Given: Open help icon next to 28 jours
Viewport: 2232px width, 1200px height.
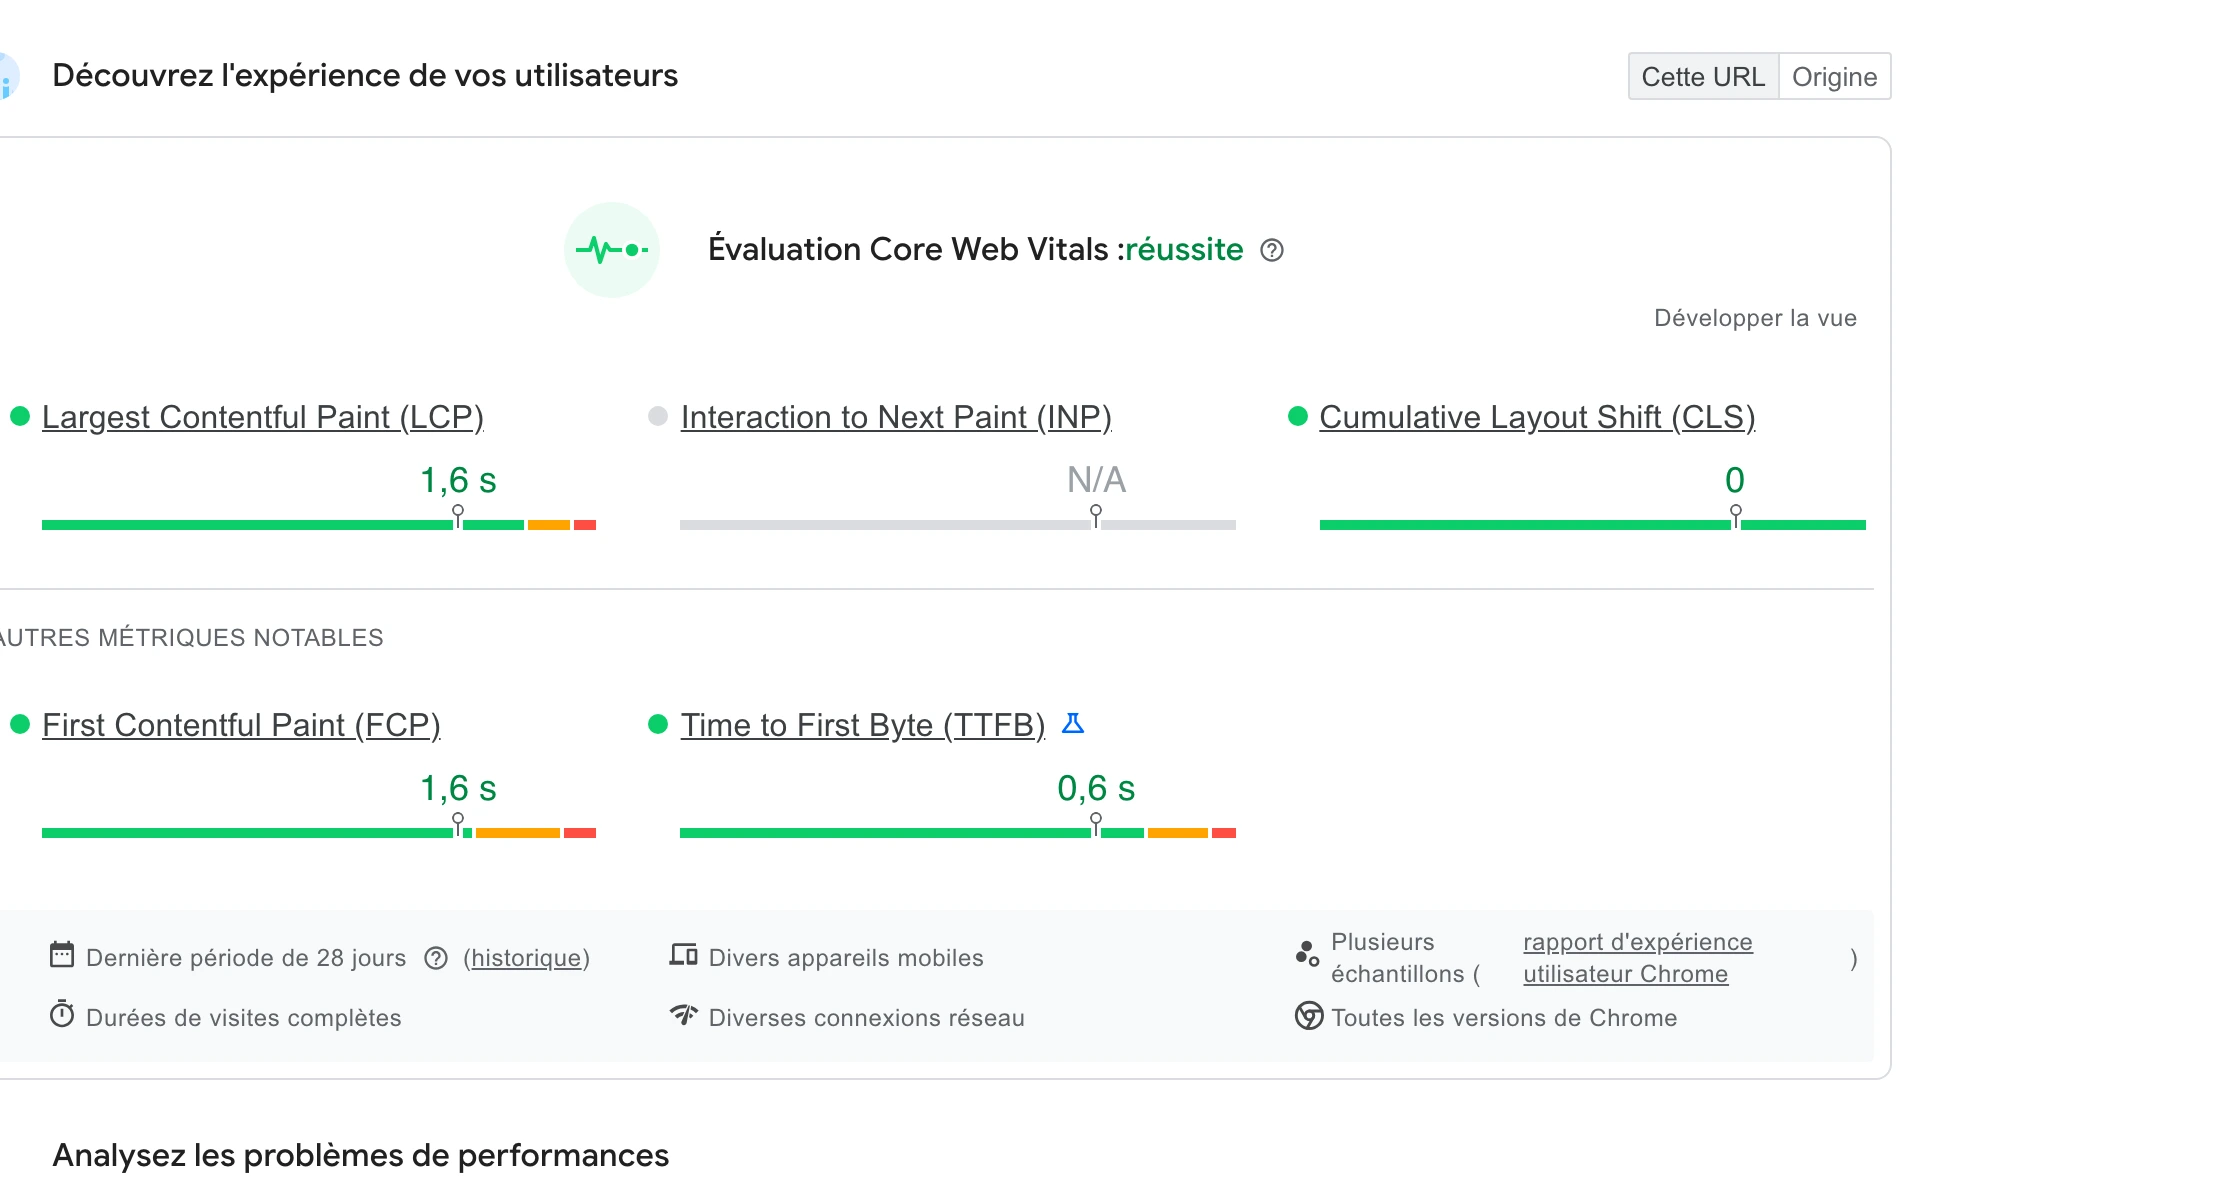Looking at the screenshot, I should coord(436,958).
